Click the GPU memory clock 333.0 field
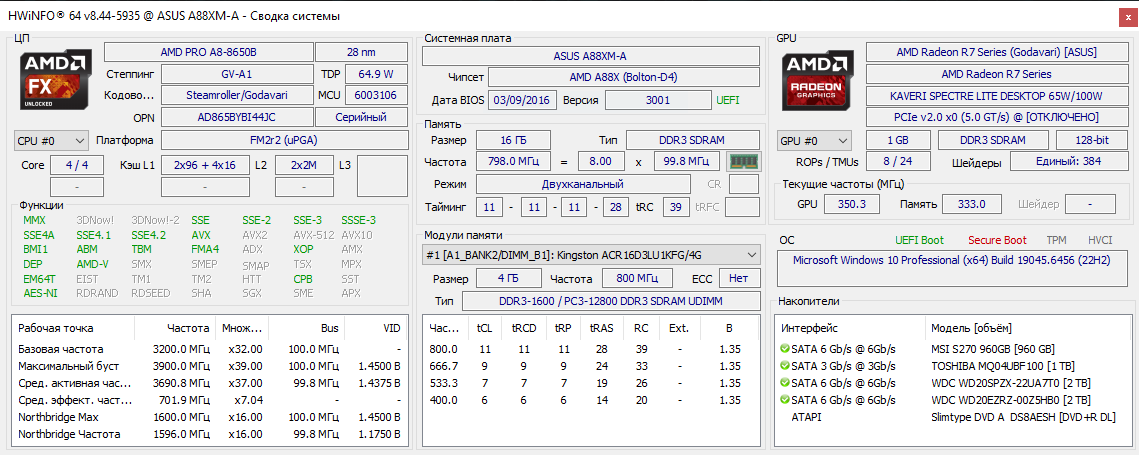Screen dimensions: 1139x455 pos(970,204)
